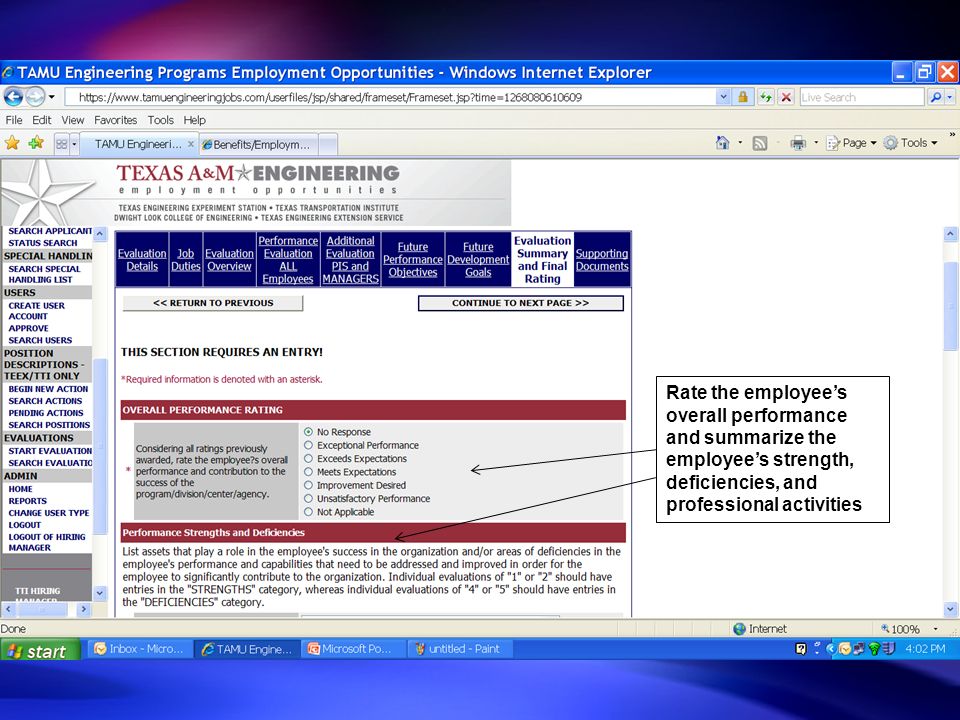
Task: Click the address bar URL field
Action: tap(389, 97)
